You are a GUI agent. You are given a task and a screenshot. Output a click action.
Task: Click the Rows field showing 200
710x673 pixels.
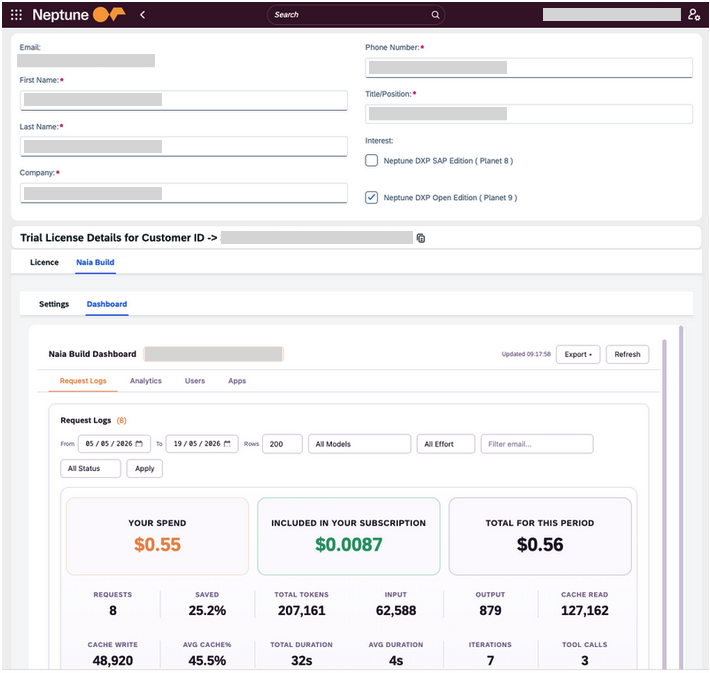pos(282,444)
